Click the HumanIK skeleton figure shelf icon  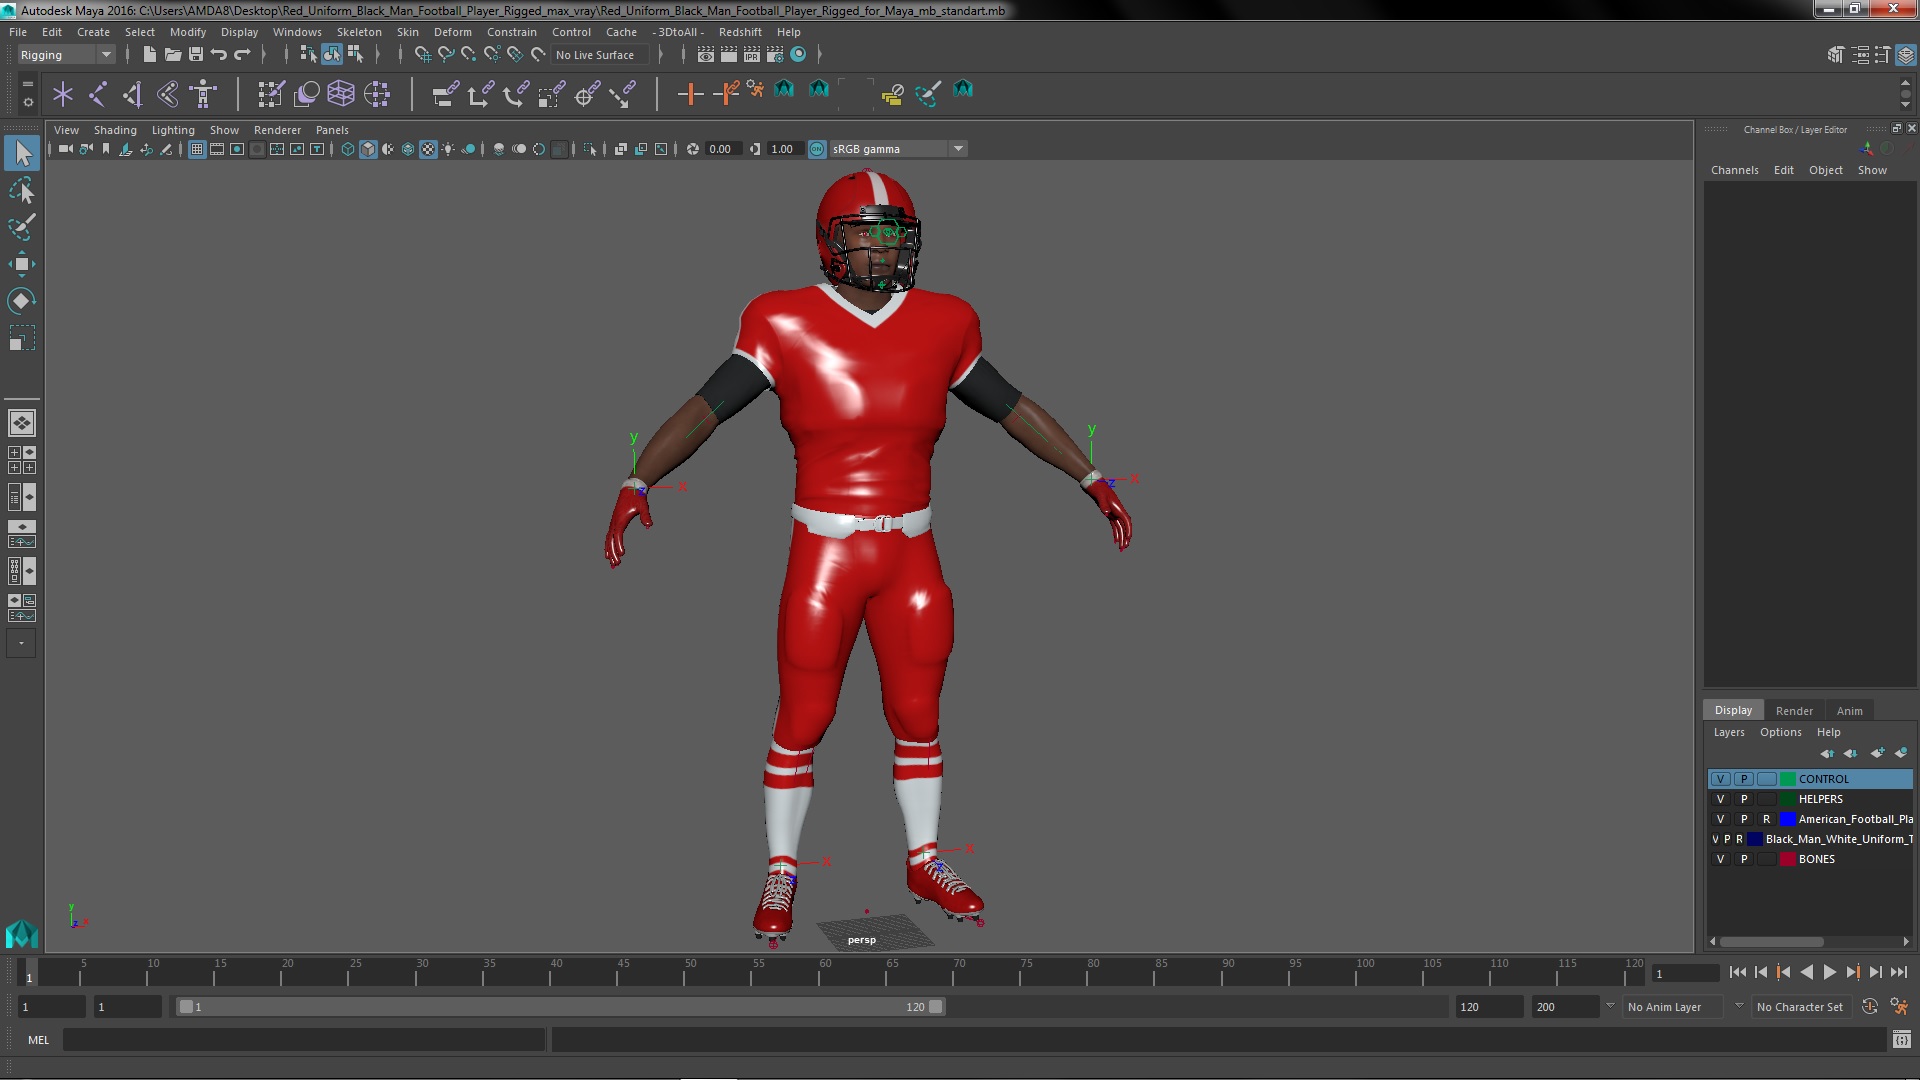click(x=203, y=94)
